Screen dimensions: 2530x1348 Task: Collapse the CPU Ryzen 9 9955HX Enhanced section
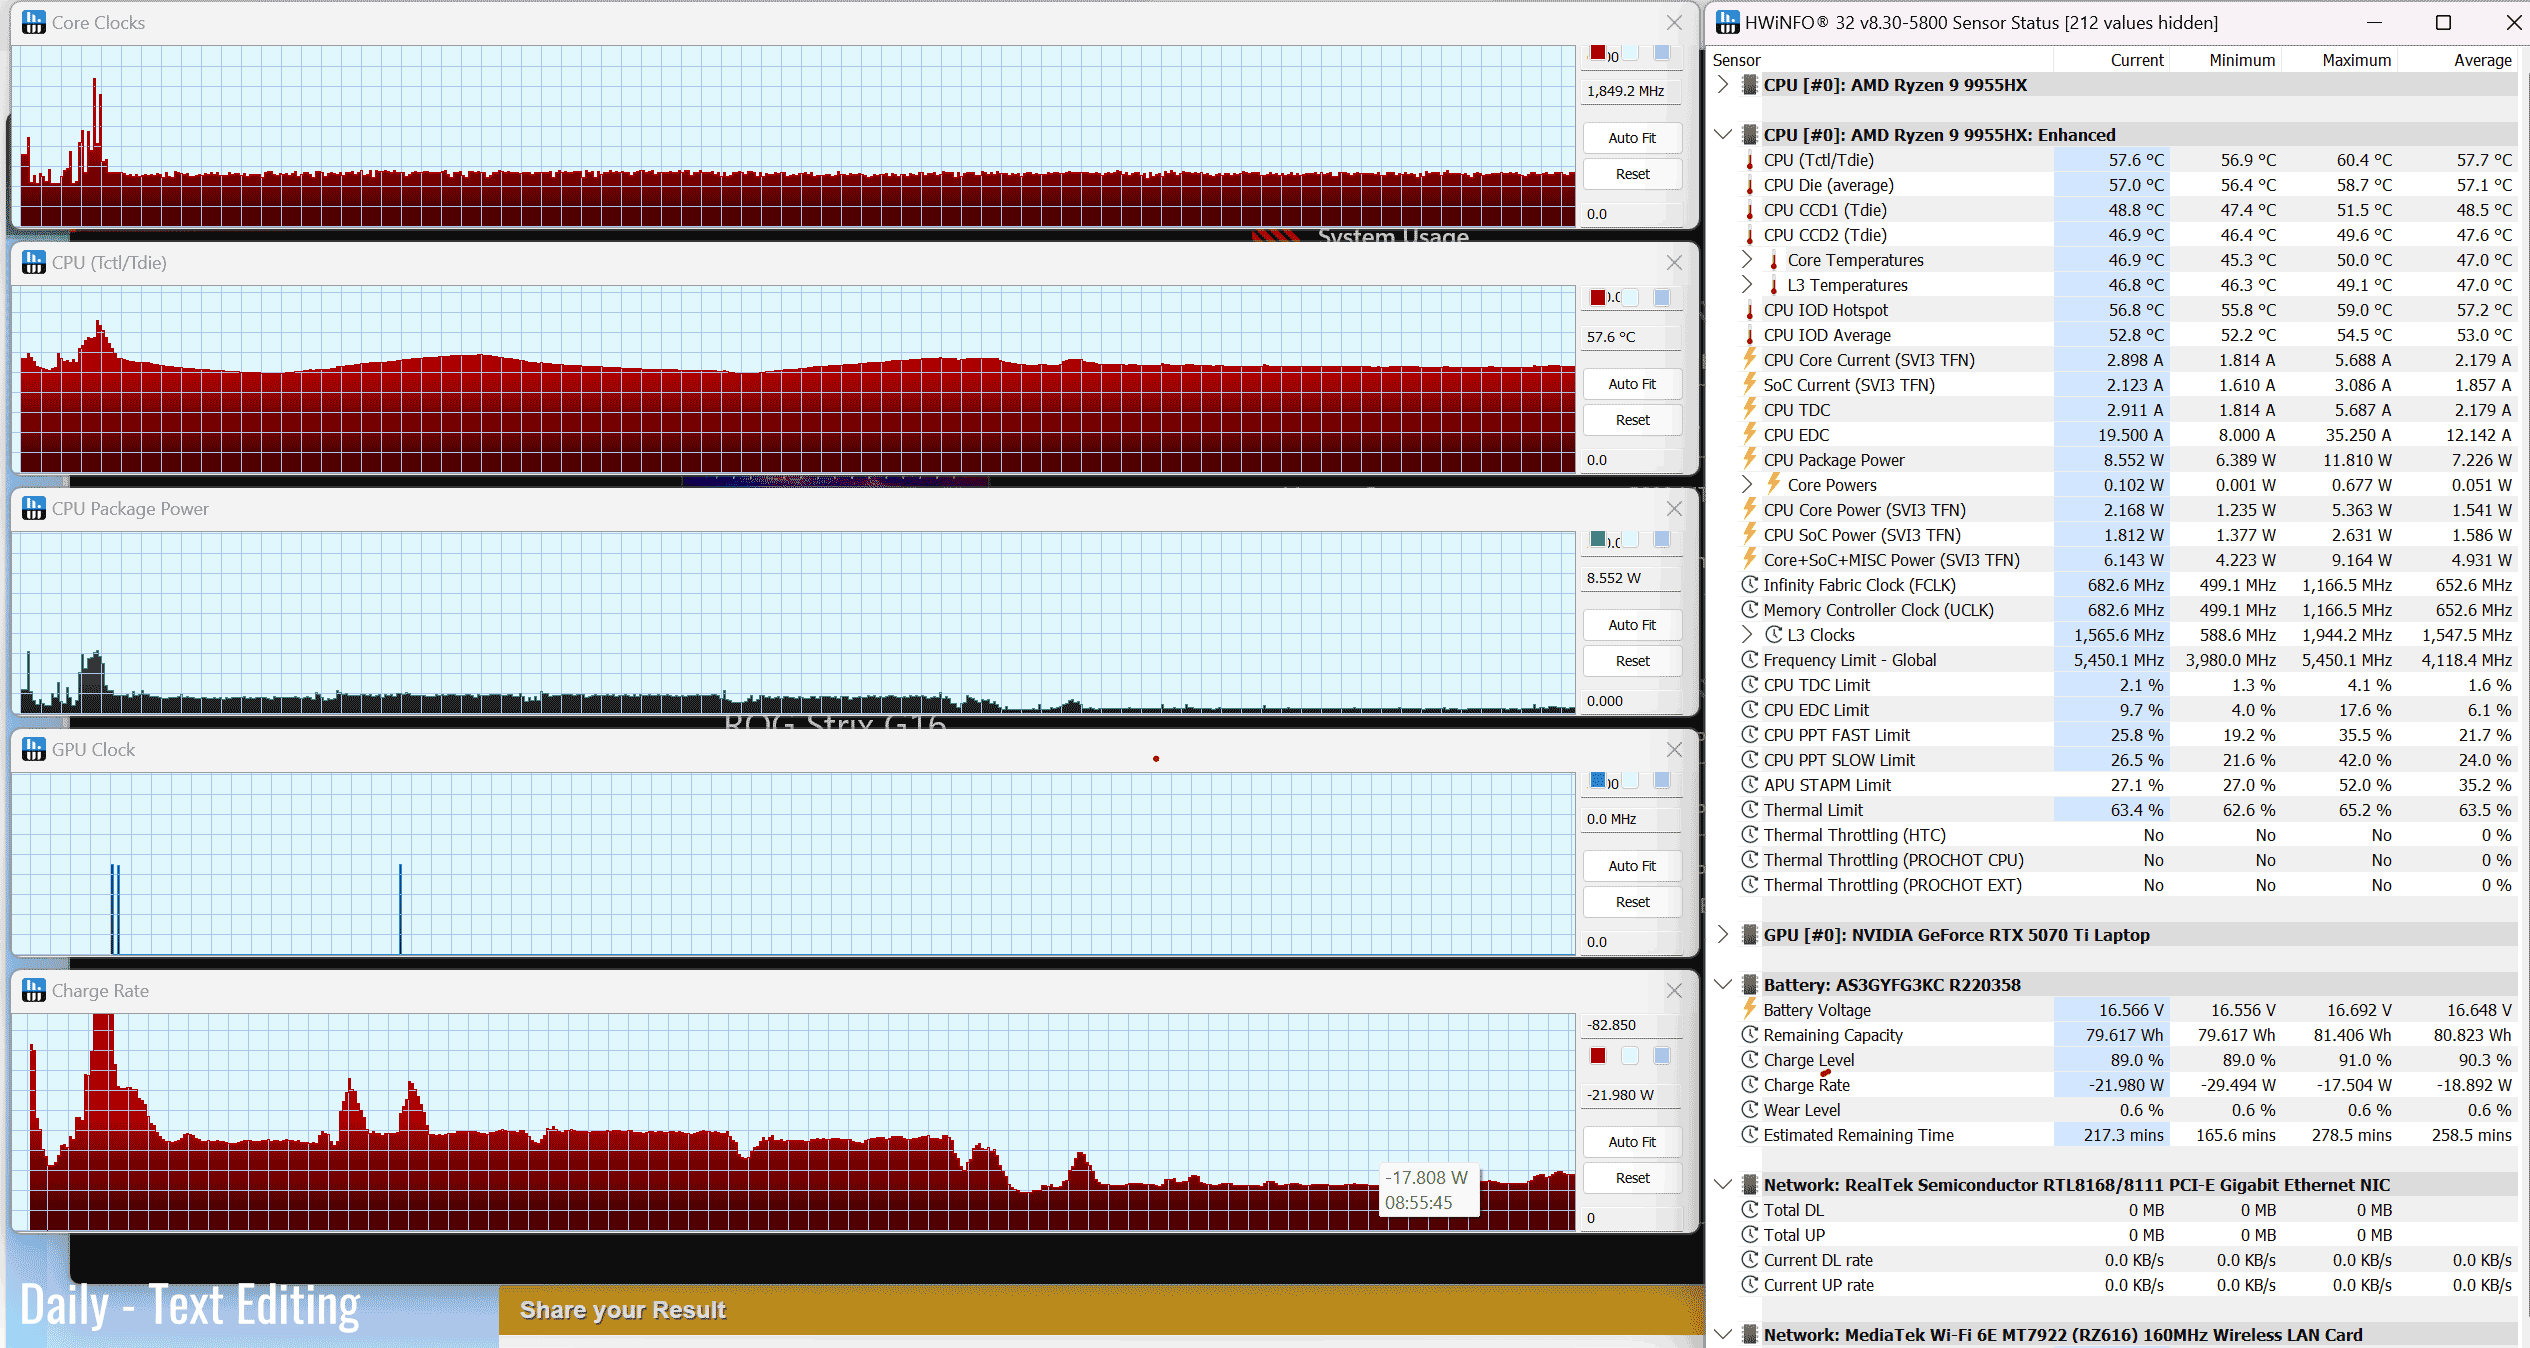1723,134
